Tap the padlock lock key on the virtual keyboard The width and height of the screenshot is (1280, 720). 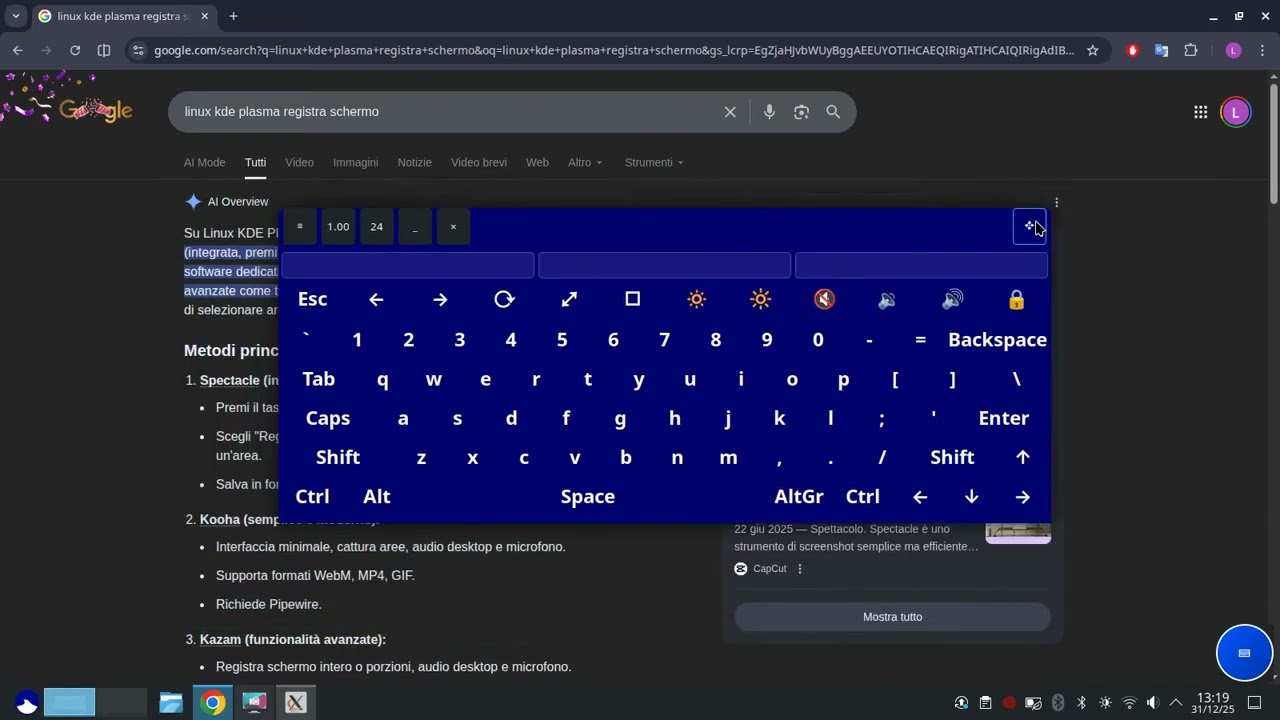[1016, 299]
